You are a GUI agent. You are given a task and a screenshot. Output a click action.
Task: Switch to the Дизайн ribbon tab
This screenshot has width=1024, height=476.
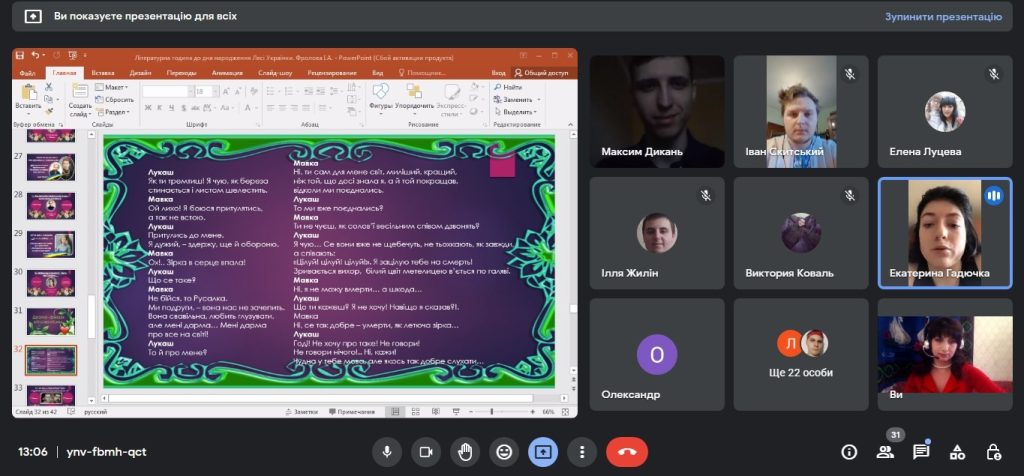(140, 73)
